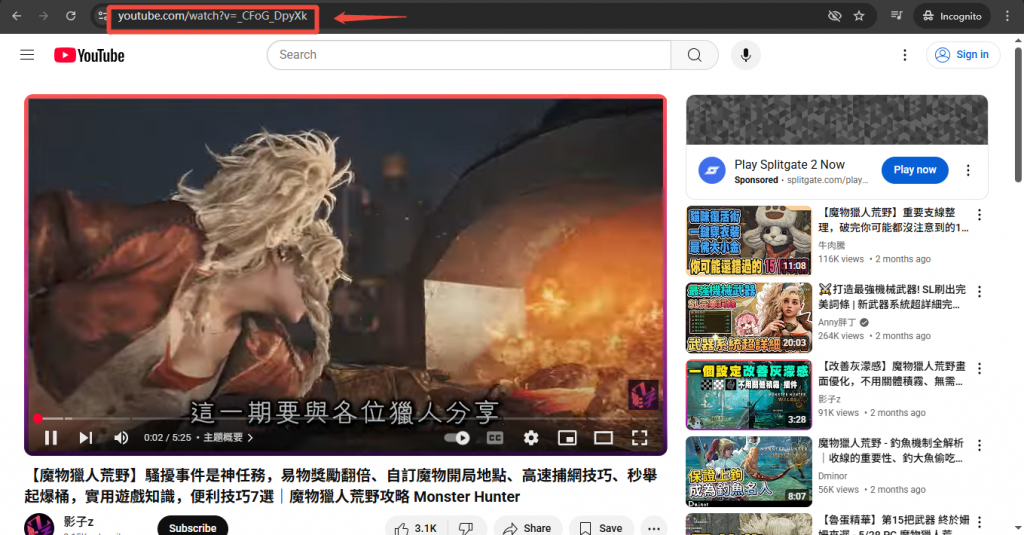The height and width of the screenshot is (535, 1024).
Task: Open the options menu for the 牛肉腸 video
Action: [979, 214]
